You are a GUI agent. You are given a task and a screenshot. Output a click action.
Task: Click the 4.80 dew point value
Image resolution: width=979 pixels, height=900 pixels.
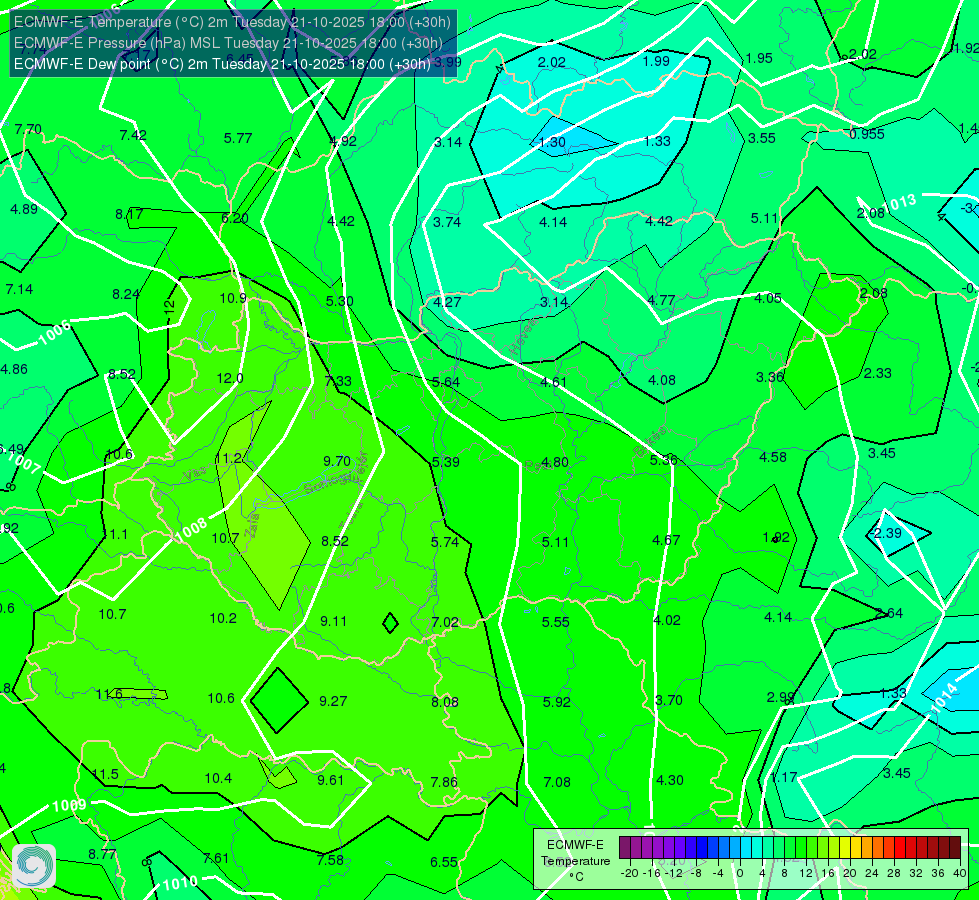554,462
